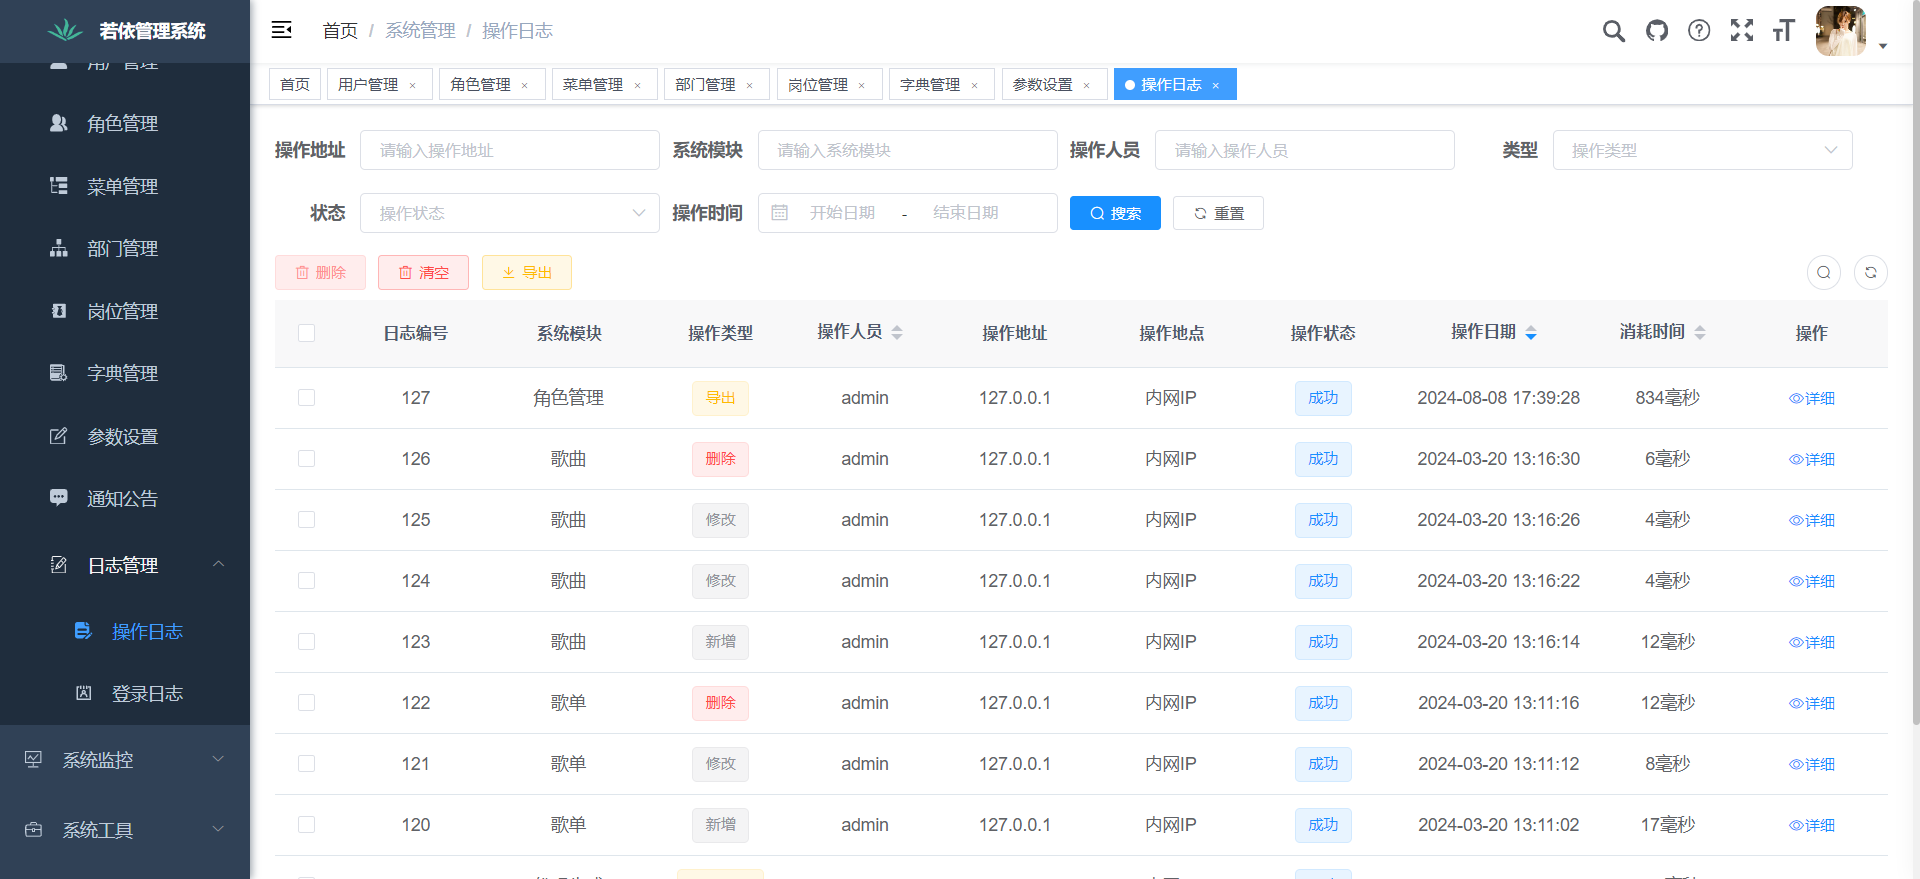1920x879 pixels.
Task: Open 登录日志 in the sidebar
Action: click(x=147, y=694)
